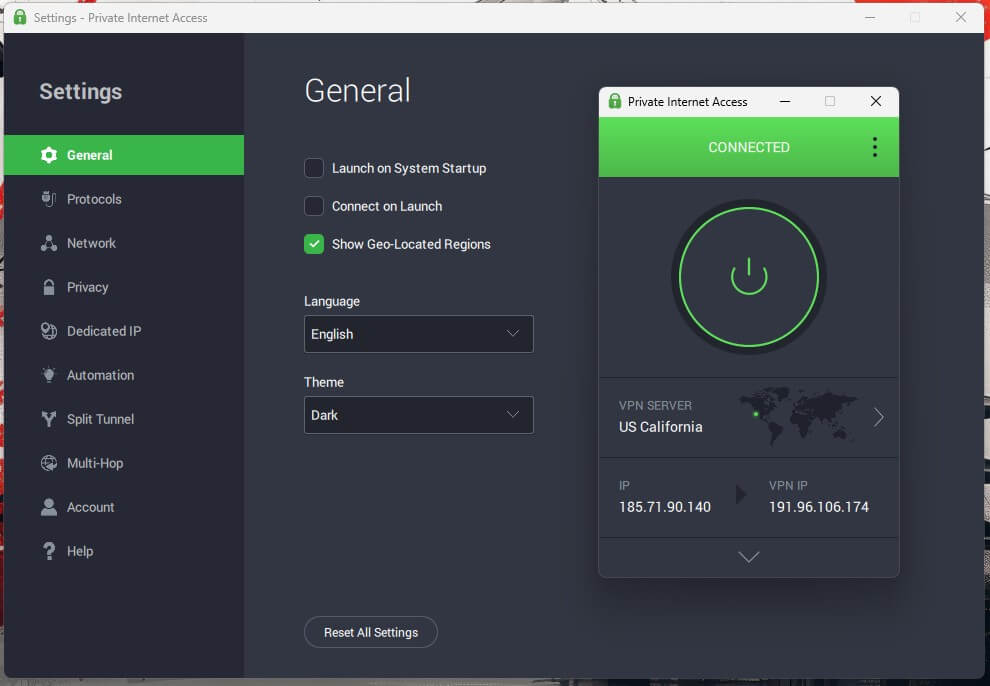Screen dimensions: 990x686
Task: Click the General gear icon in sidebar
Action: [x=49, y=155]
